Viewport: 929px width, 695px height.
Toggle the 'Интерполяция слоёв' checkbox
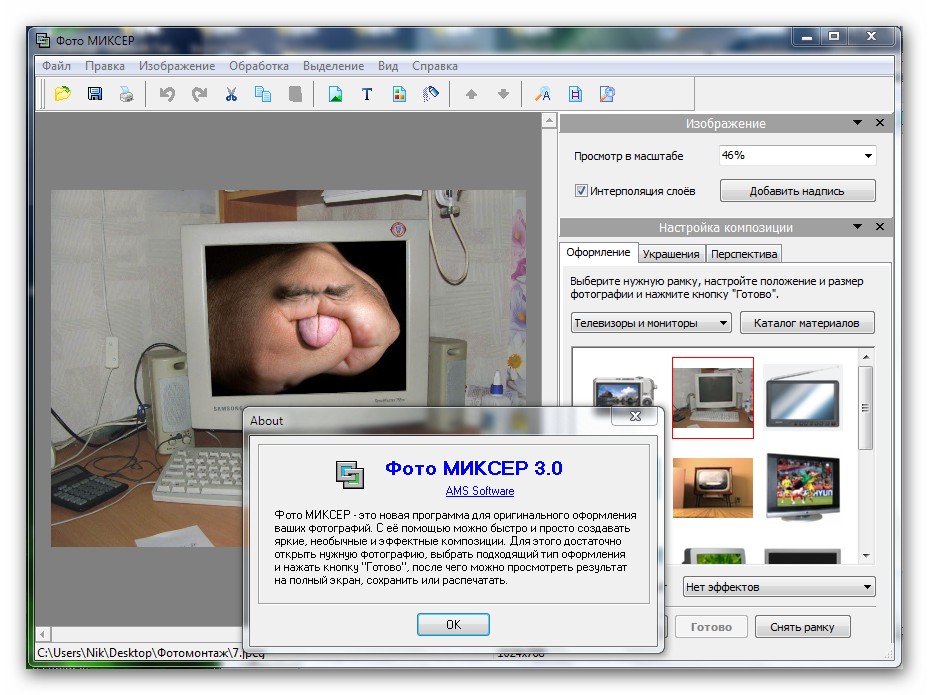(x=581, y=190)
